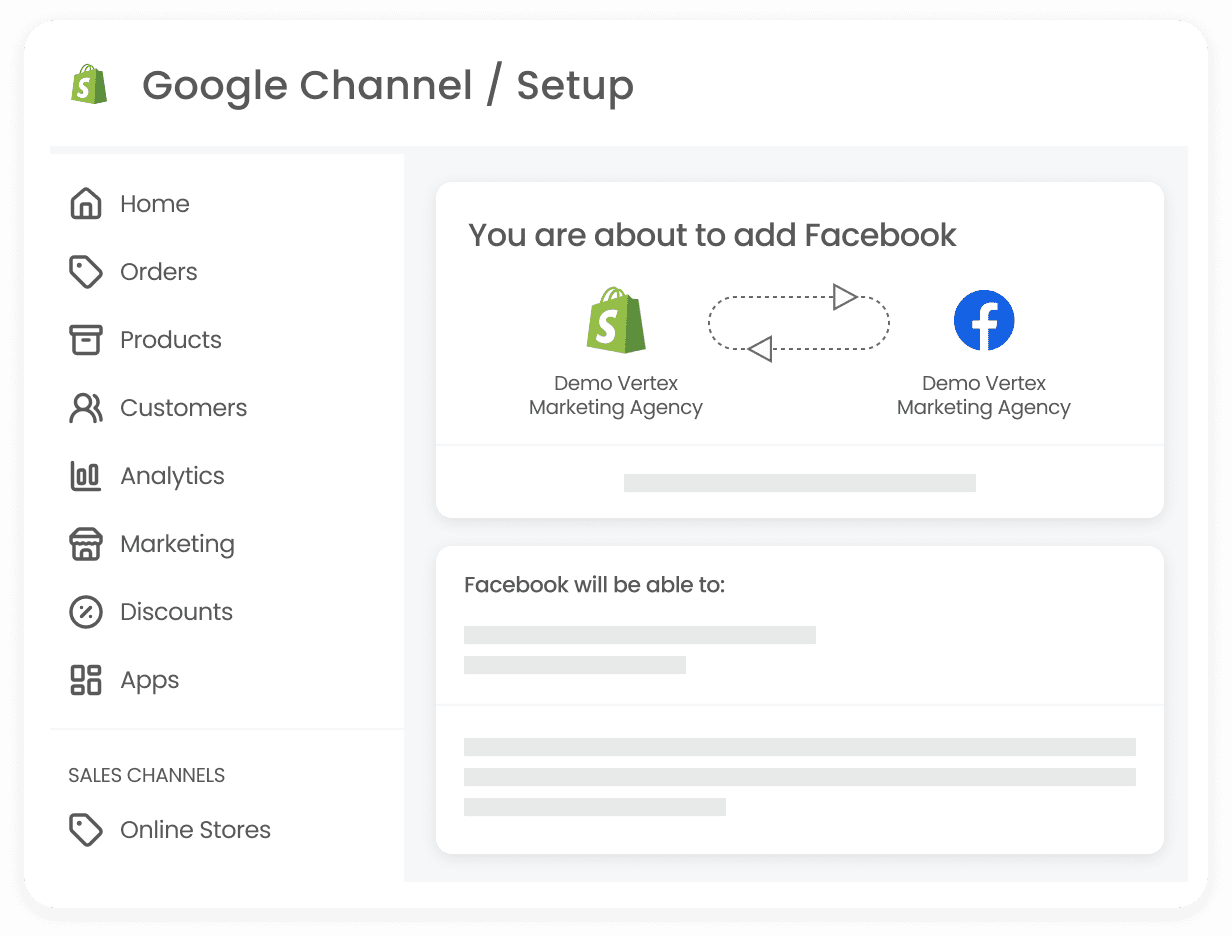Open Apps in the sidebar

point(150,681)
